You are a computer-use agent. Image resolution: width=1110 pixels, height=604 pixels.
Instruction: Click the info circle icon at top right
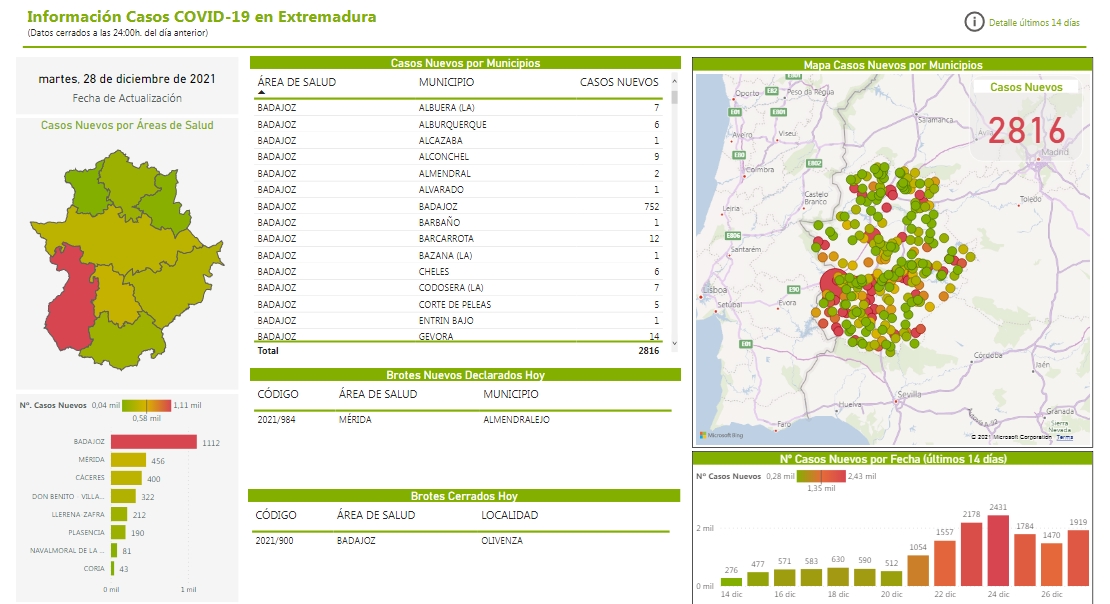pos(973,22)
